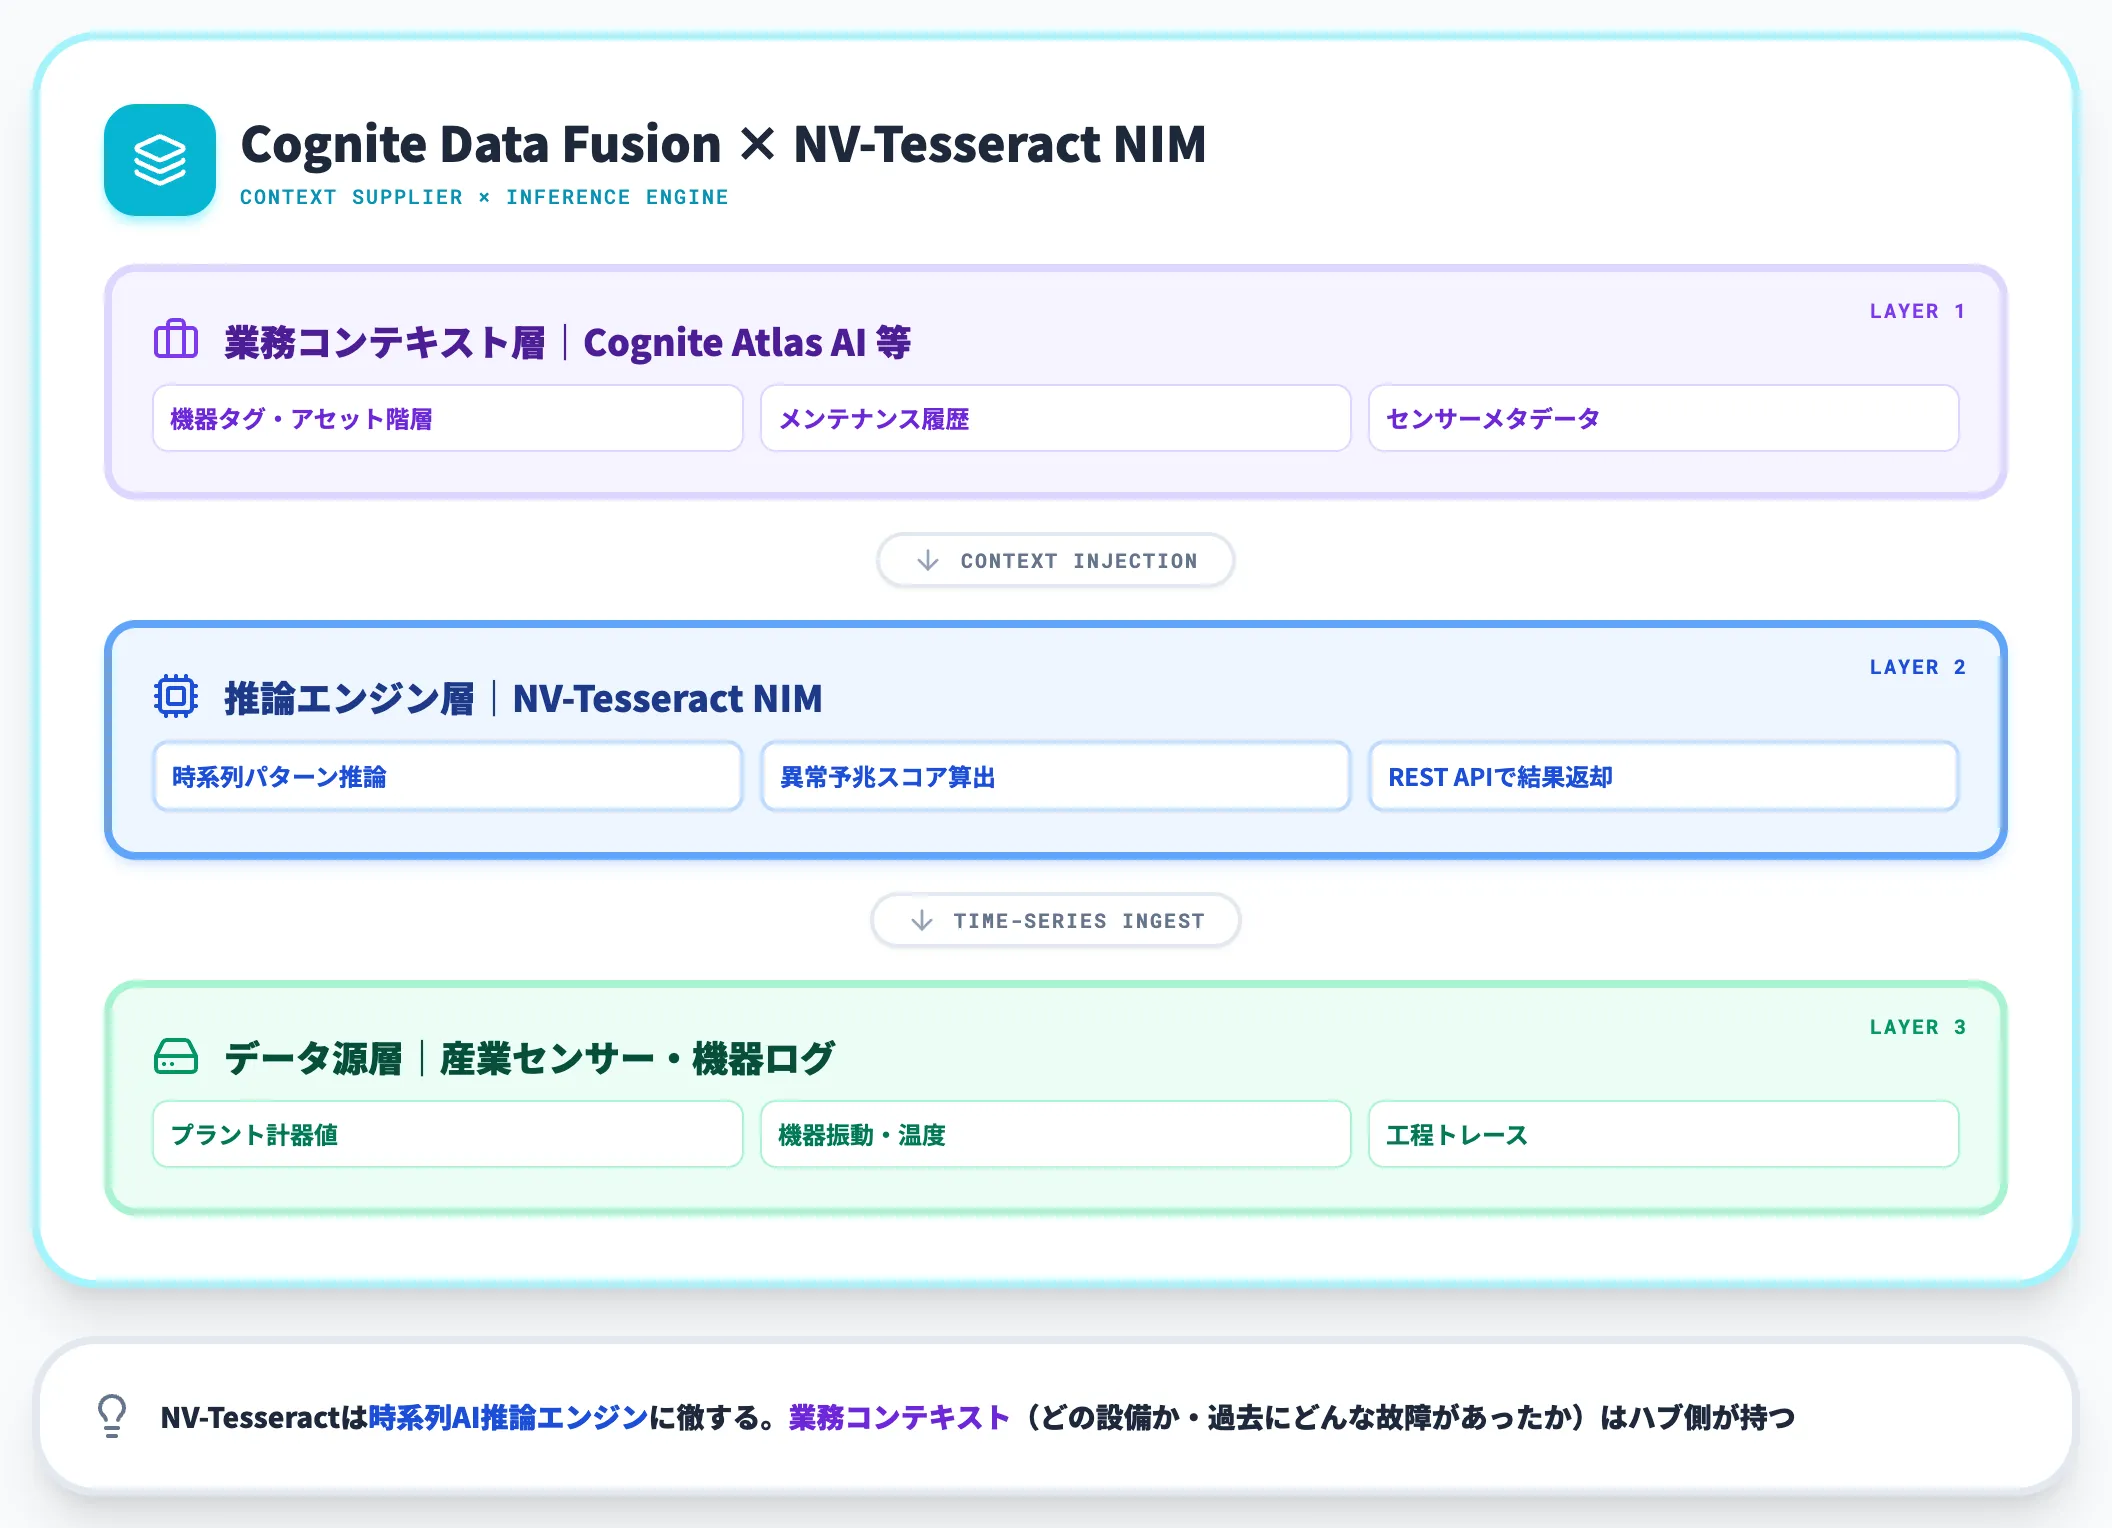The image size is (2112, 1528).
Task: Click the lightbulb icon in the bottom note
Action: [112, 1416]
